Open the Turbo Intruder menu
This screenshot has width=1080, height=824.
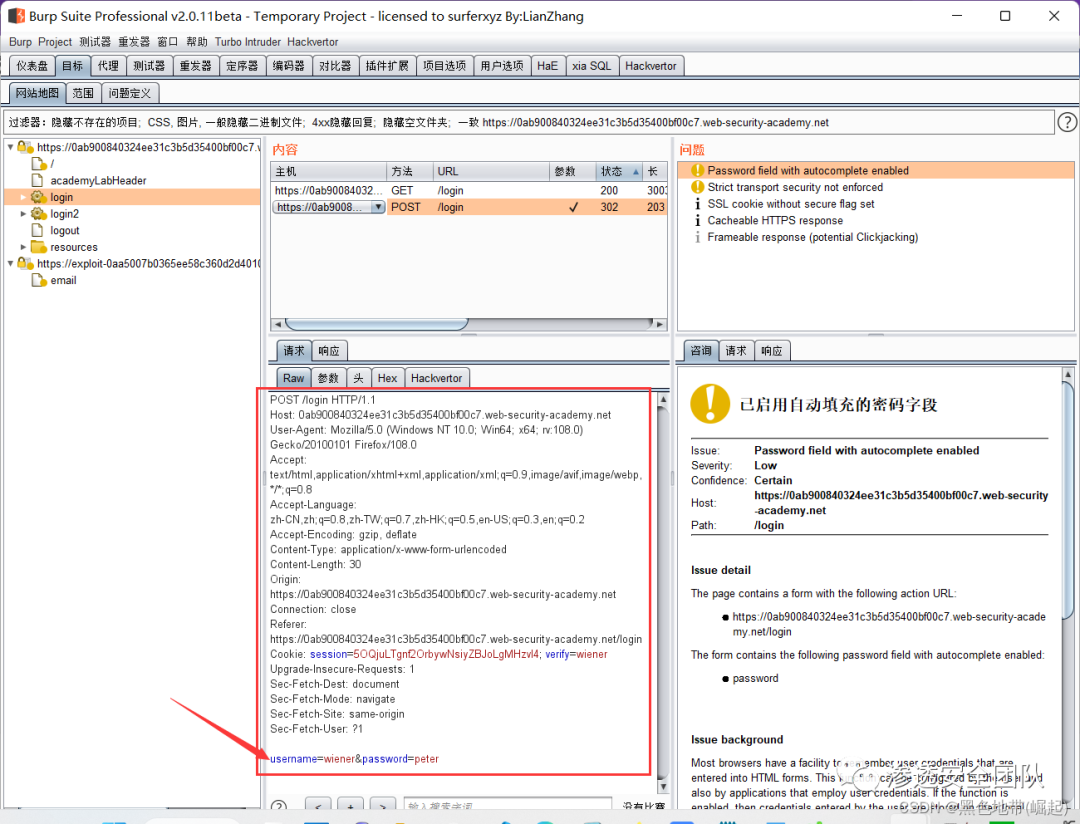pos(248,42)
